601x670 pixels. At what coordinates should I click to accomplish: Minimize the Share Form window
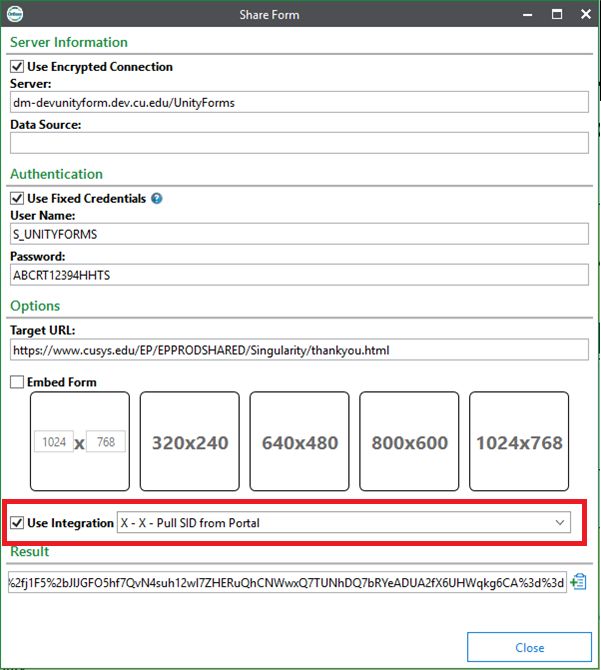pos(528,15)
